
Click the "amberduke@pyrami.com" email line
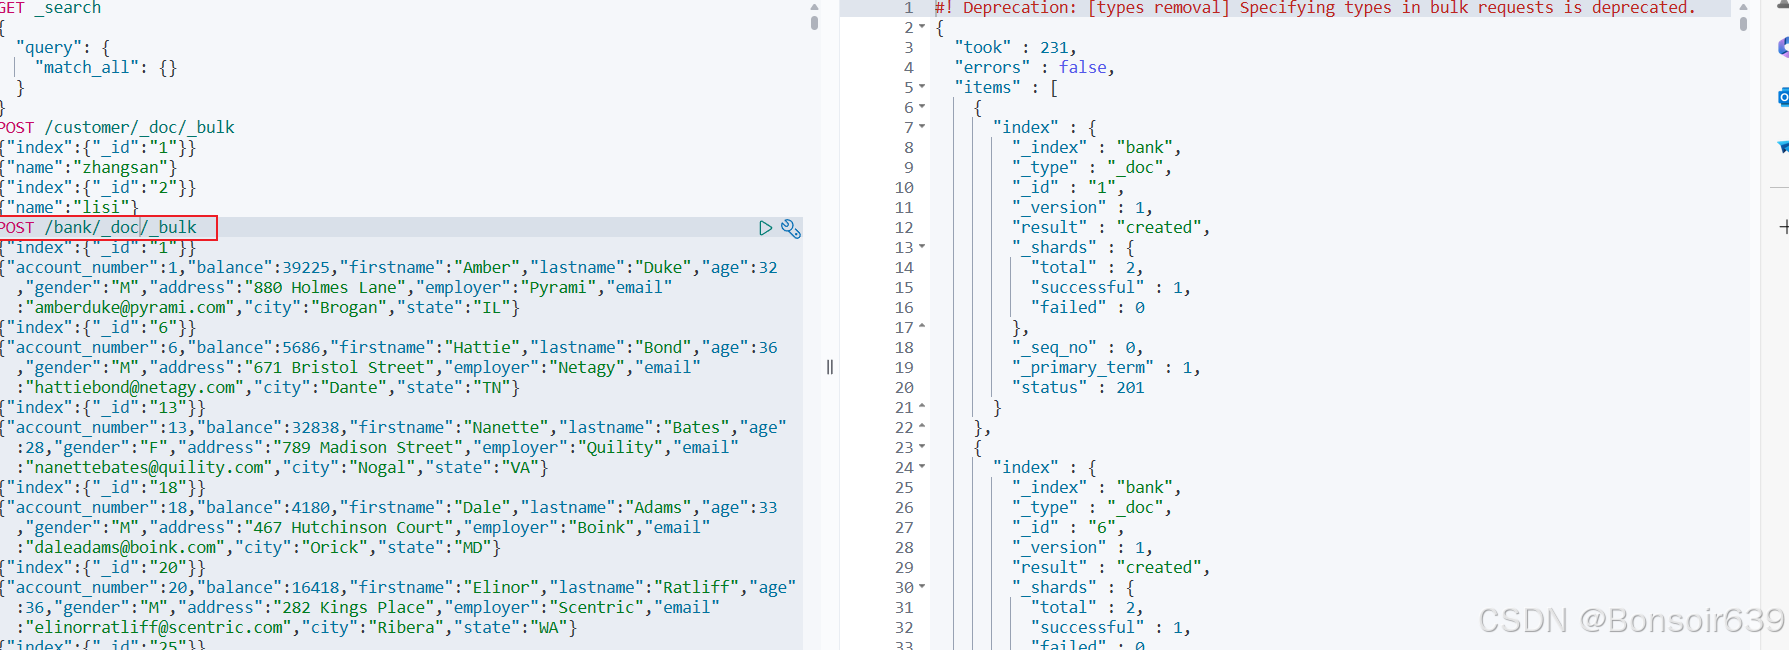click(x=268, y=308)
